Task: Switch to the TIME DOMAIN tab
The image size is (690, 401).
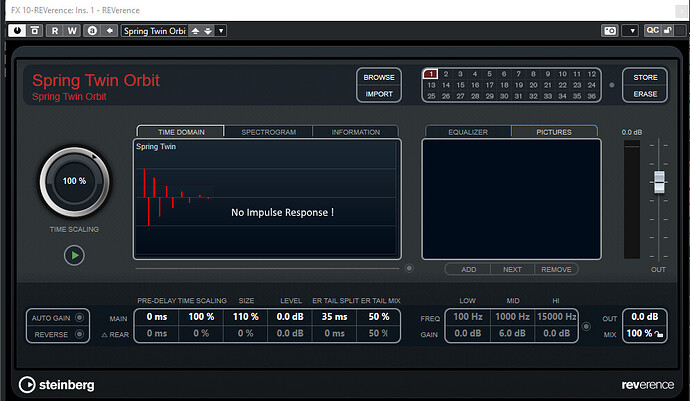Action: pos(181,132)
